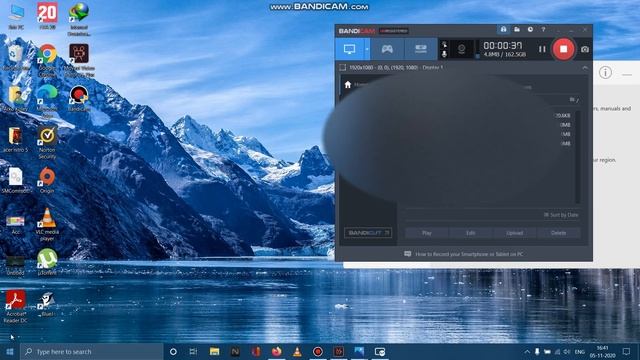Image resolution: width=640 pixels, height=360 pixels.
Task: Click the Unregistered badge in Bandicam
Action: coord(393,31)
